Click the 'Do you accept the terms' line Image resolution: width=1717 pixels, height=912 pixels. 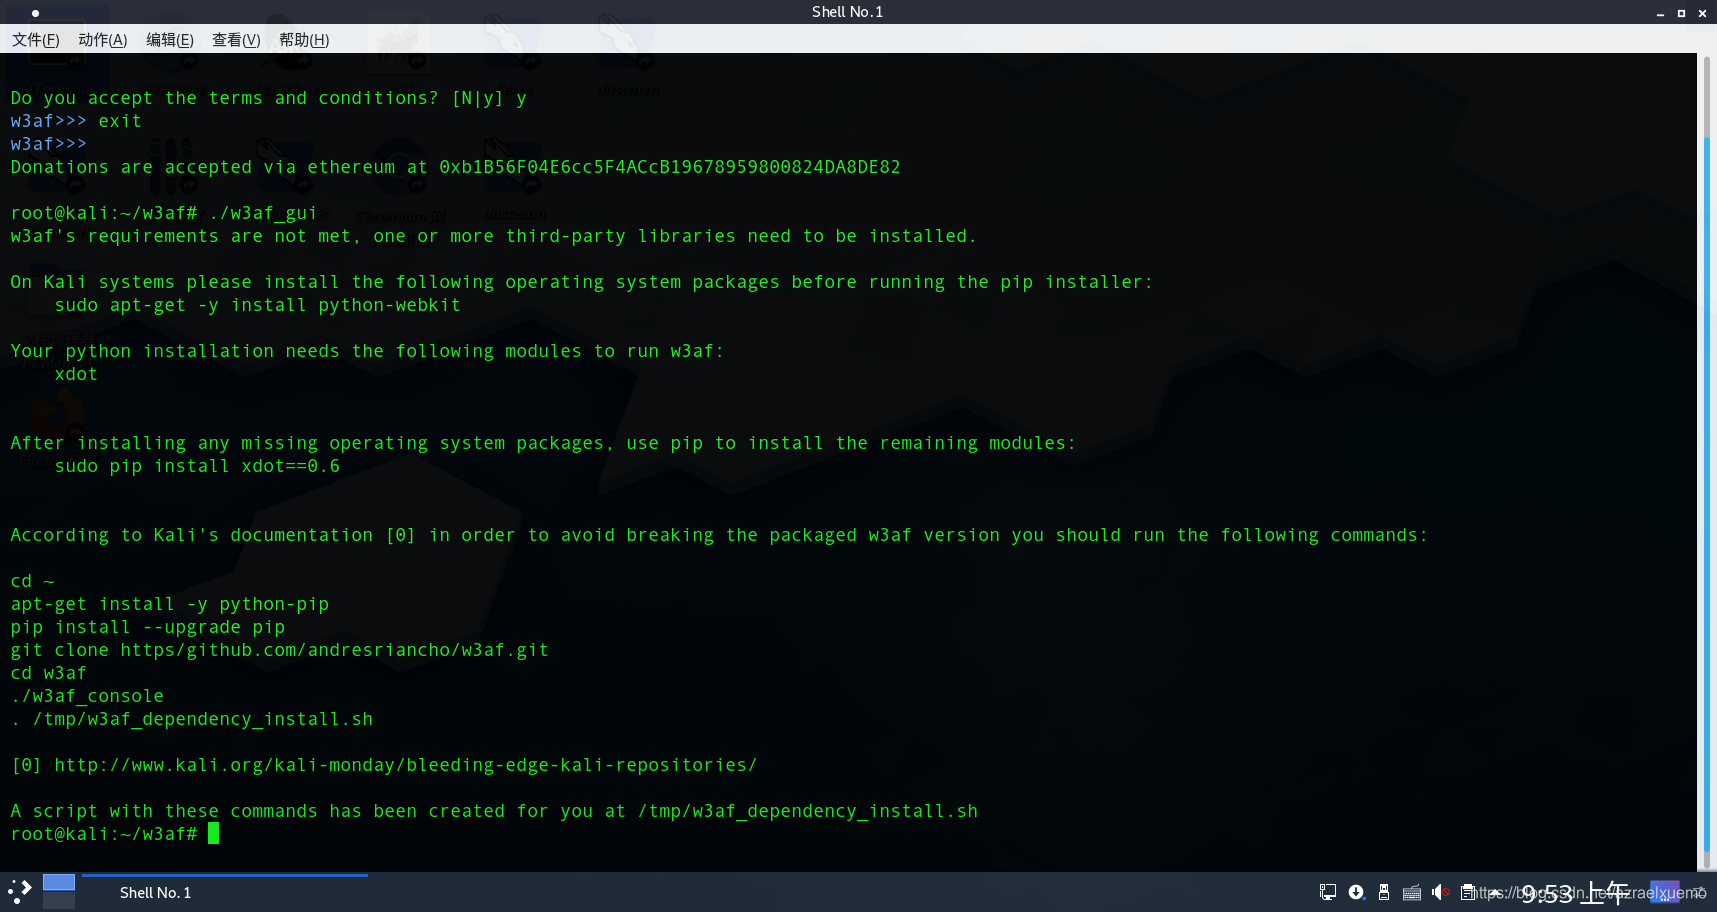[268, 98]
